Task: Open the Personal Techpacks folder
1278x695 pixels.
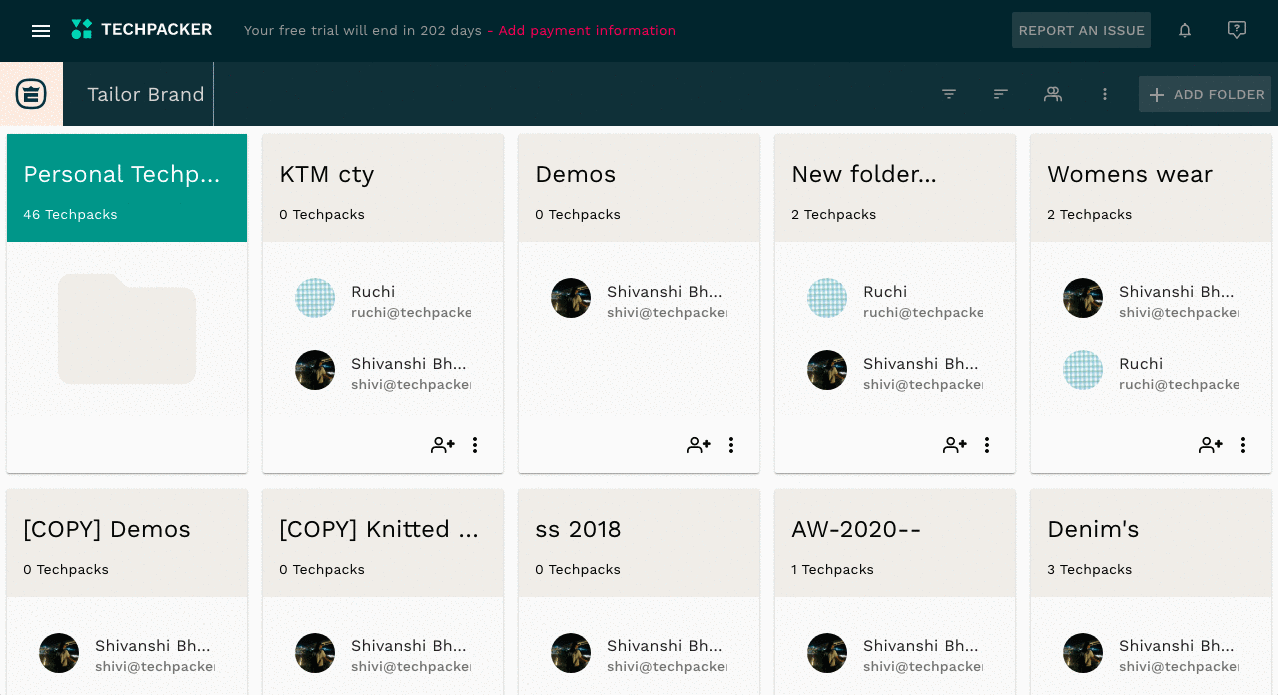Action: pyautogui.click(x=127, y=188)
